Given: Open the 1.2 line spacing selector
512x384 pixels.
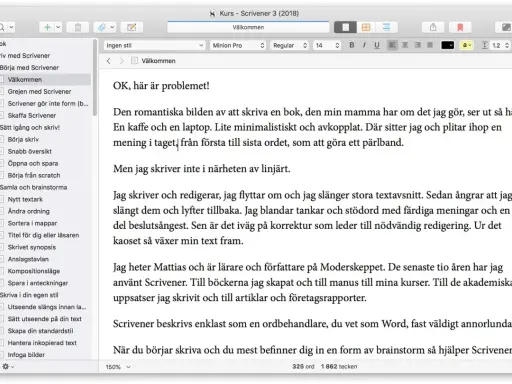Looking at the screenshot, I should (501, 45).
